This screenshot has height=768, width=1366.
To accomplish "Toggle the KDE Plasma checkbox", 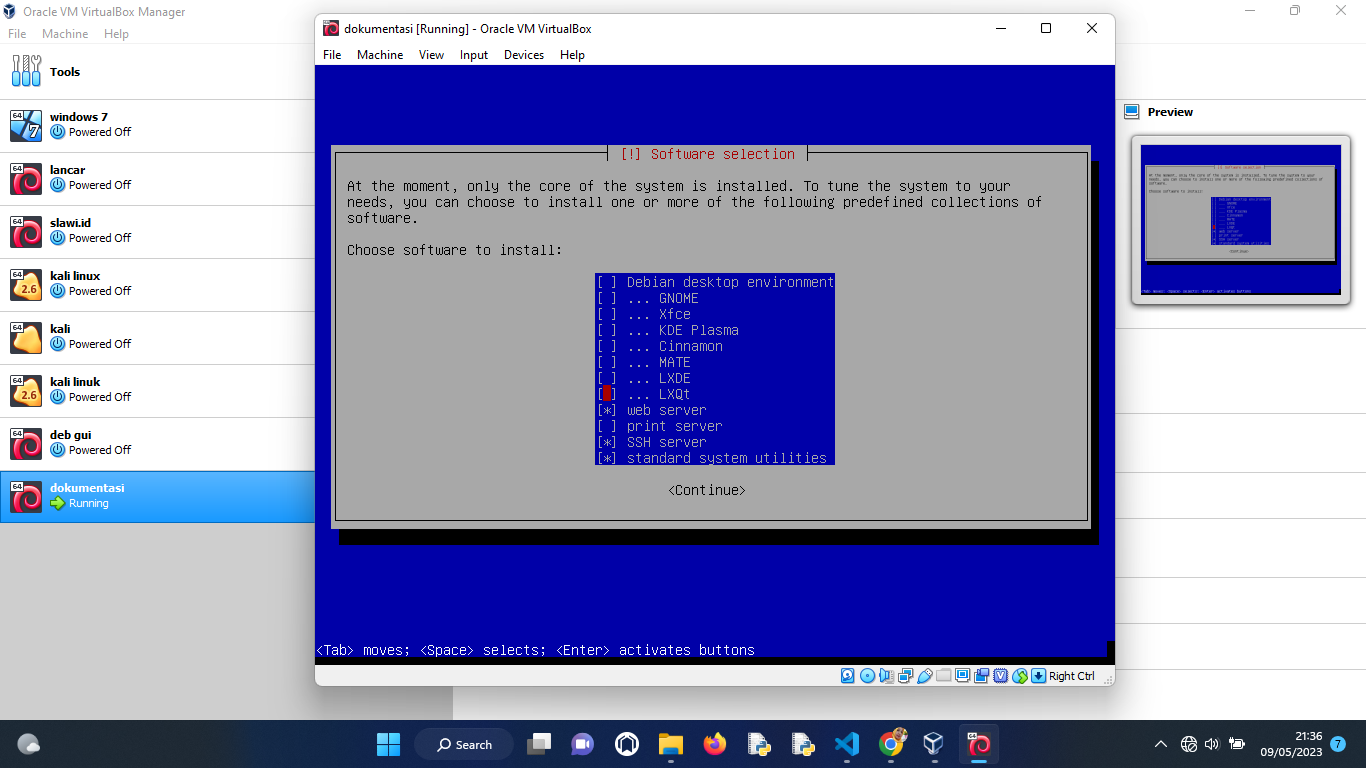I will point(607,330).
